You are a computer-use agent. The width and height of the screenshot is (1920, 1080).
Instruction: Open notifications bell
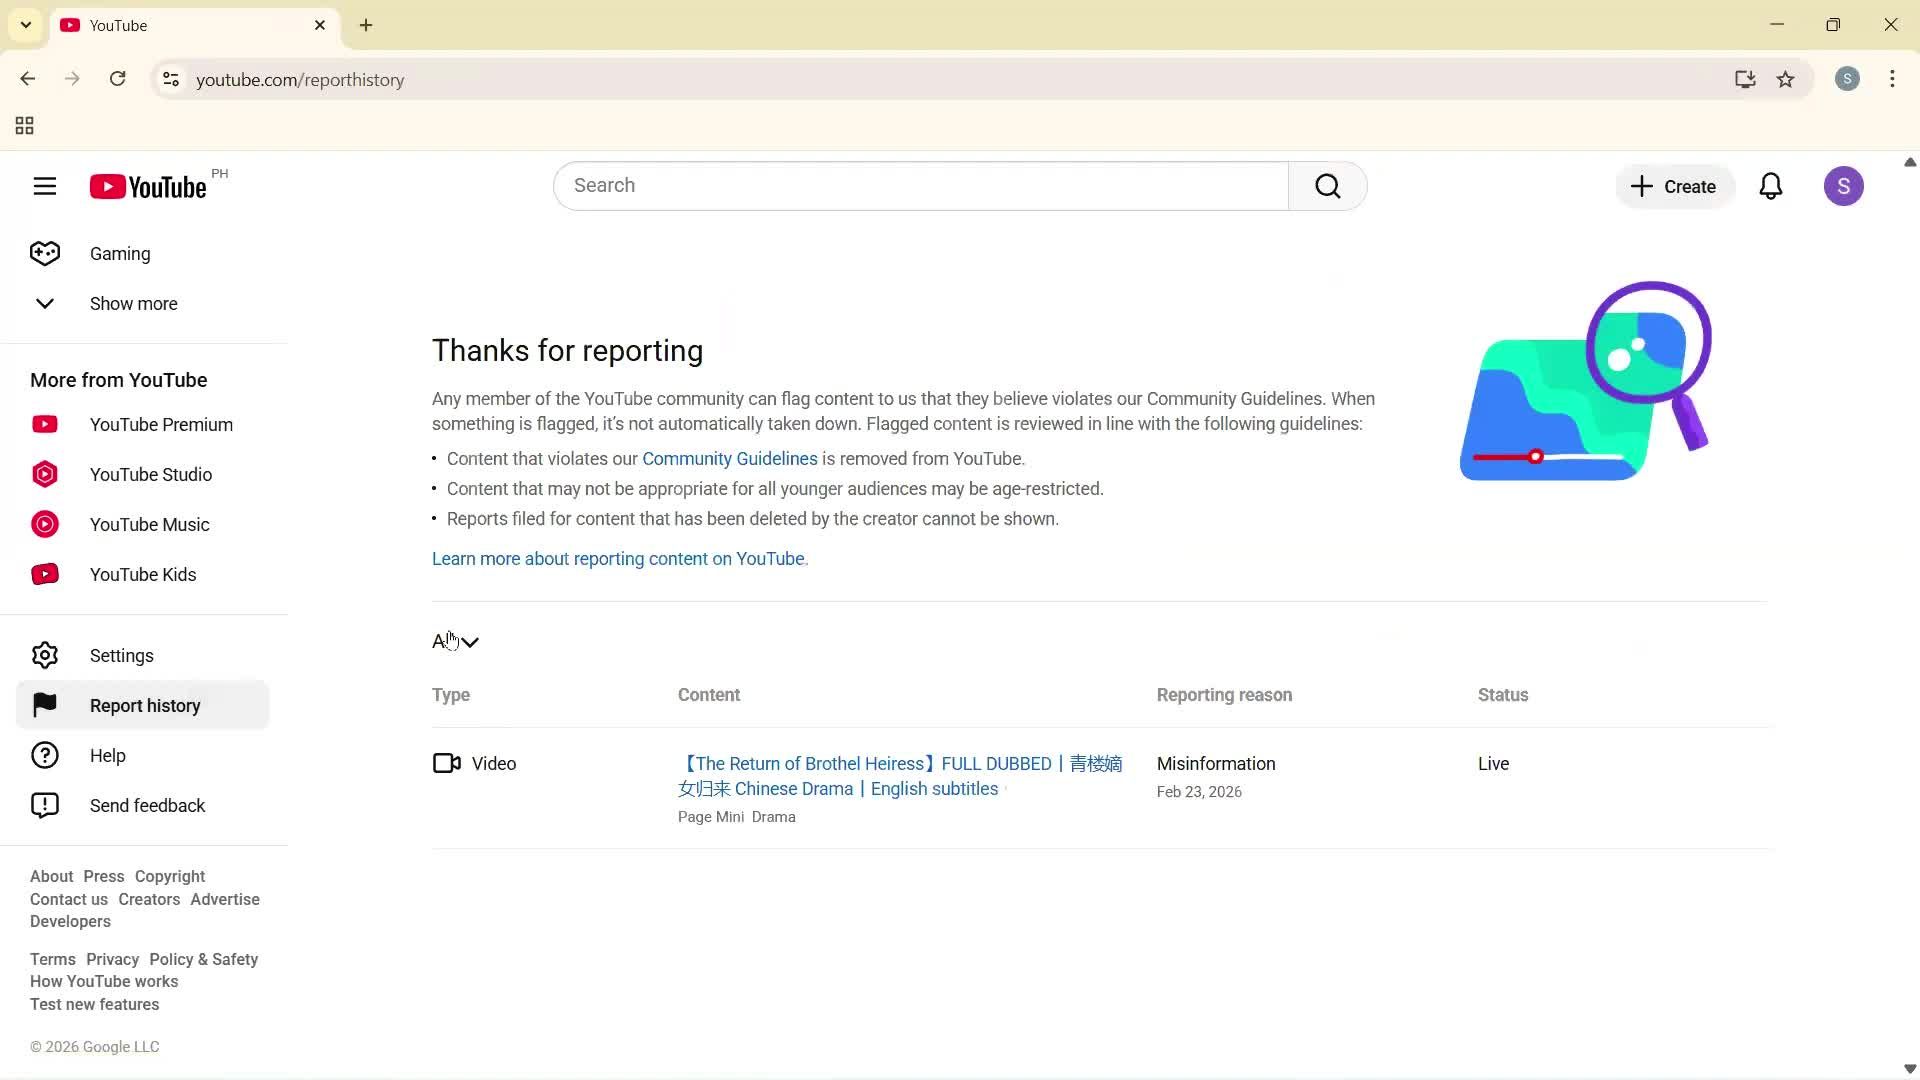1771,186
